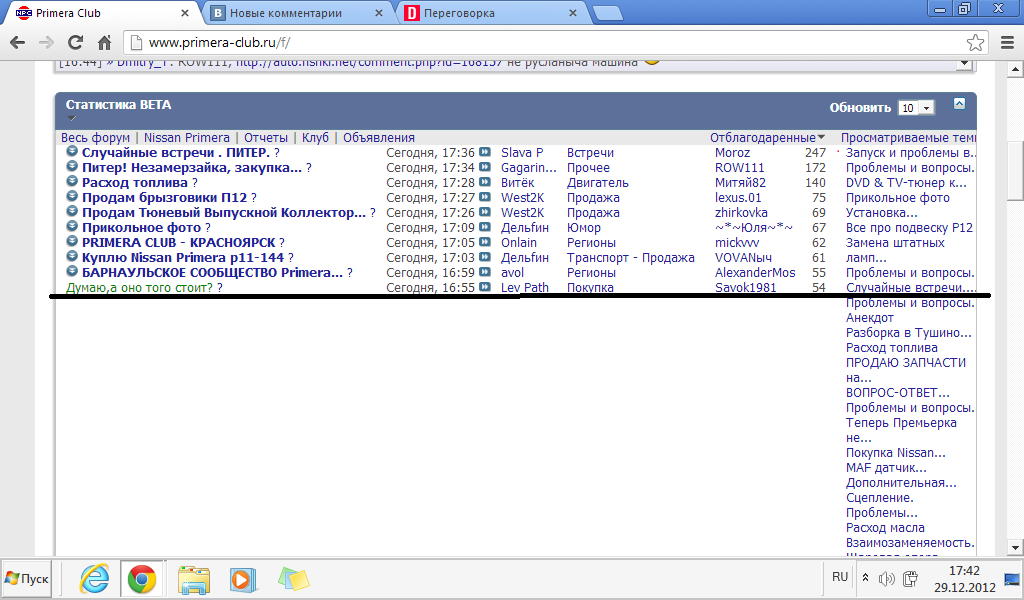The image size is (1024, 600).
Task: Open the Chrome menu icon
Action: coord(1008,43)
